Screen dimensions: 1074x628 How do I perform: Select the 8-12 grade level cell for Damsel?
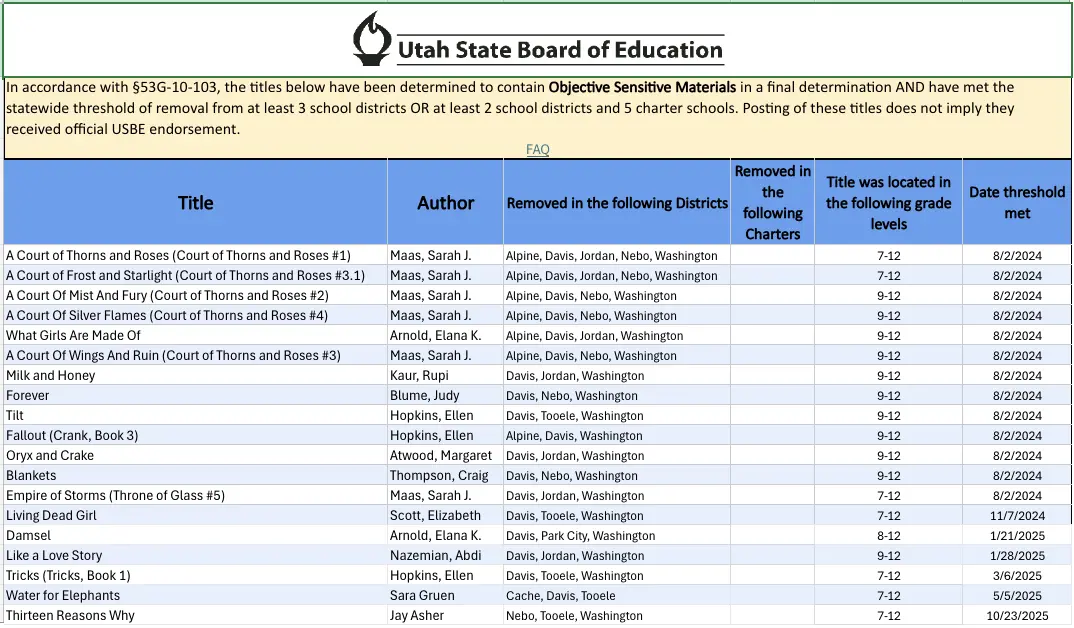pos(888,536)
